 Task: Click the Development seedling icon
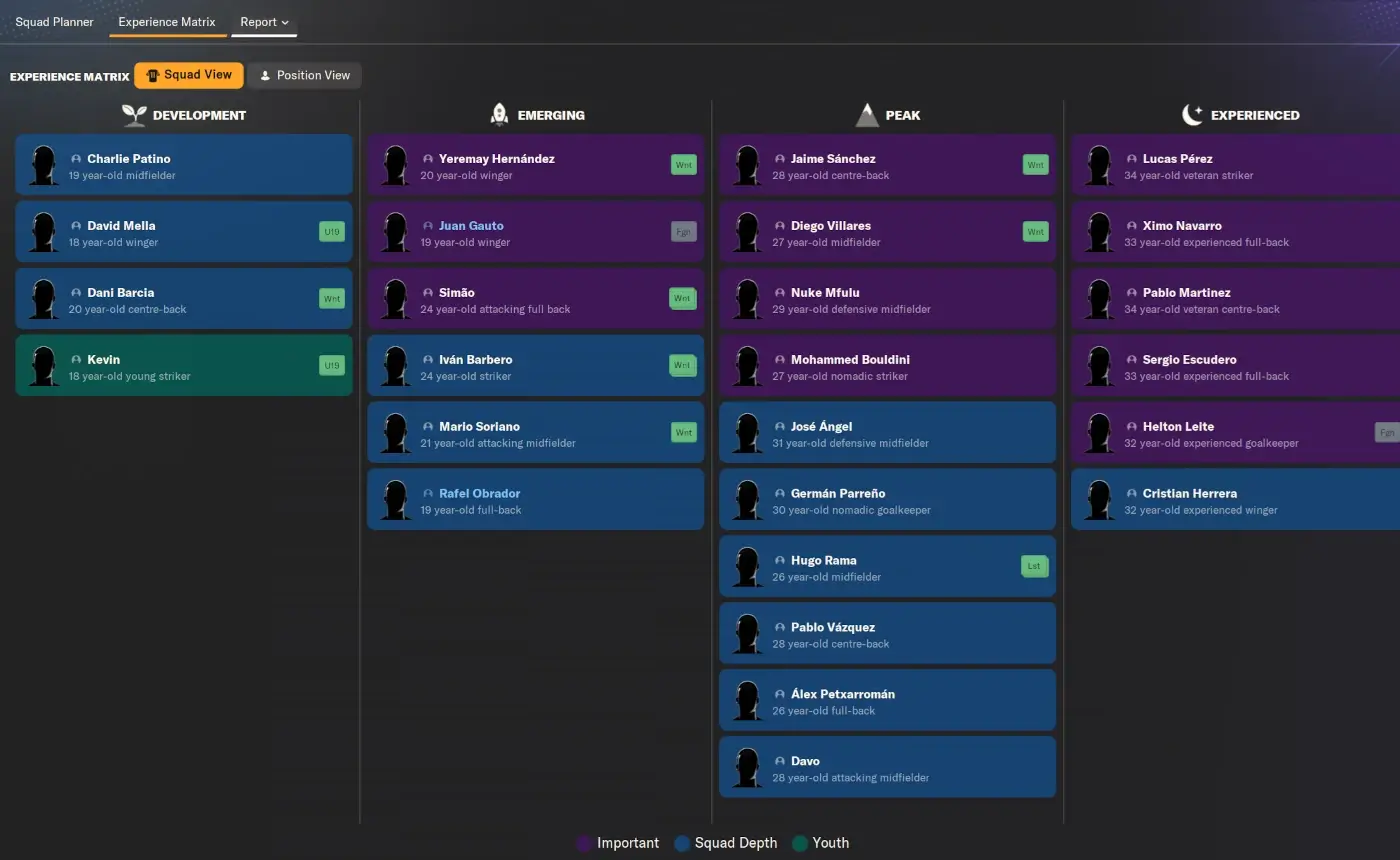[134, 115]
